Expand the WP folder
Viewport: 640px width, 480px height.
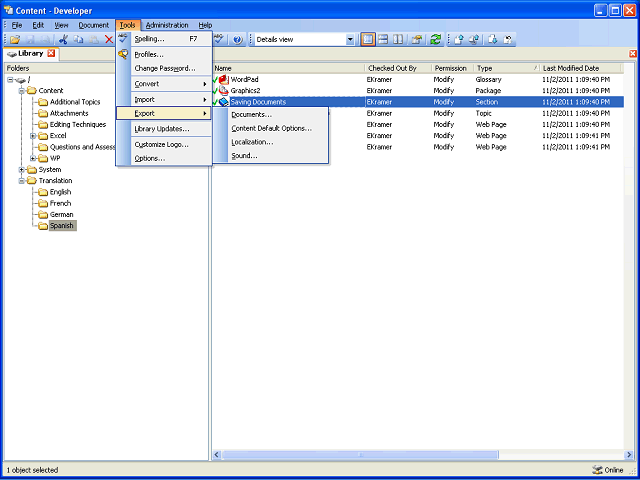click(33, 158)
